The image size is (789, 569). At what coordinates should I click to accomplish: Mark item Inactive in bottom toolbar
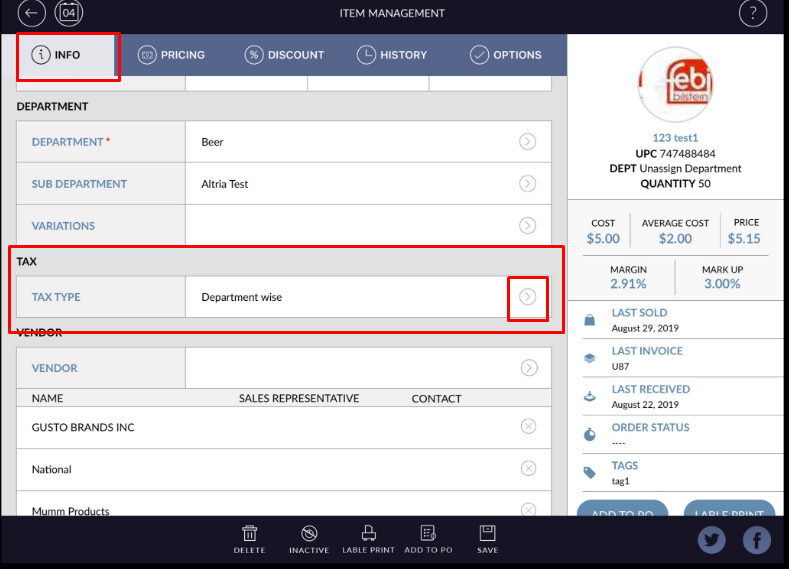click(x=309, y=538)
